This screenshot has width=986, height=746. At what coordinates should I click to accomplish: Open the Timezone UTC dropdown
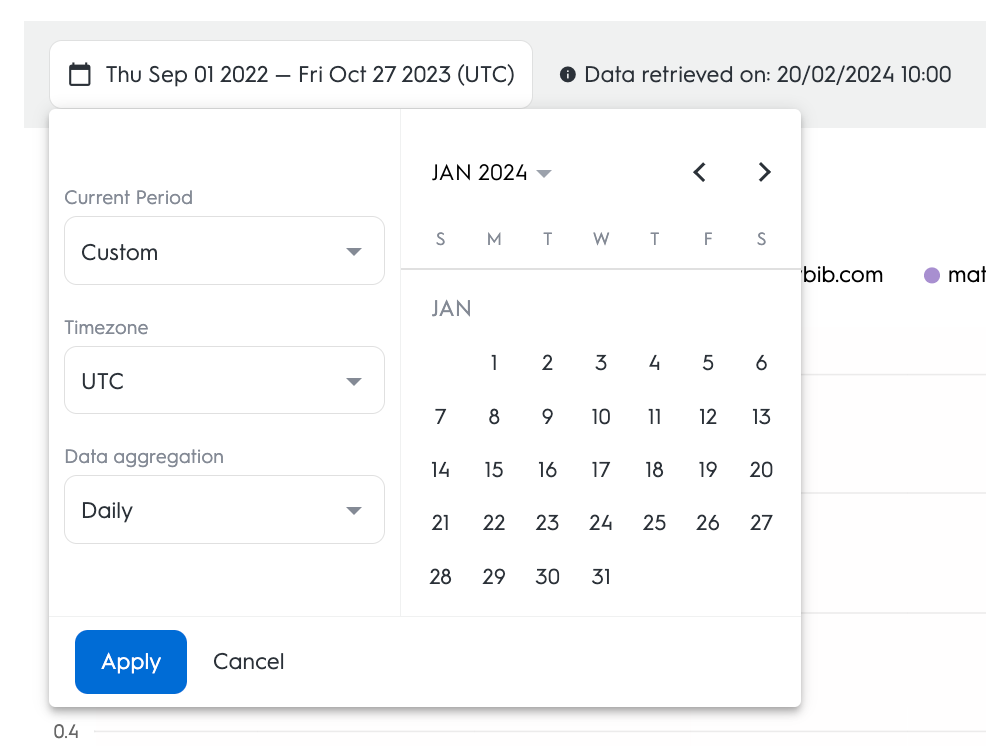click(x=224, y=381)
